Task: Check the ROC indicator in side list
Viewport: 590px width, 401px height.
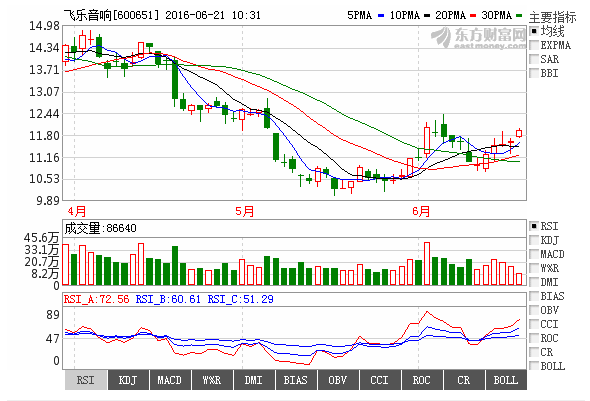Action: pos(534,338)
